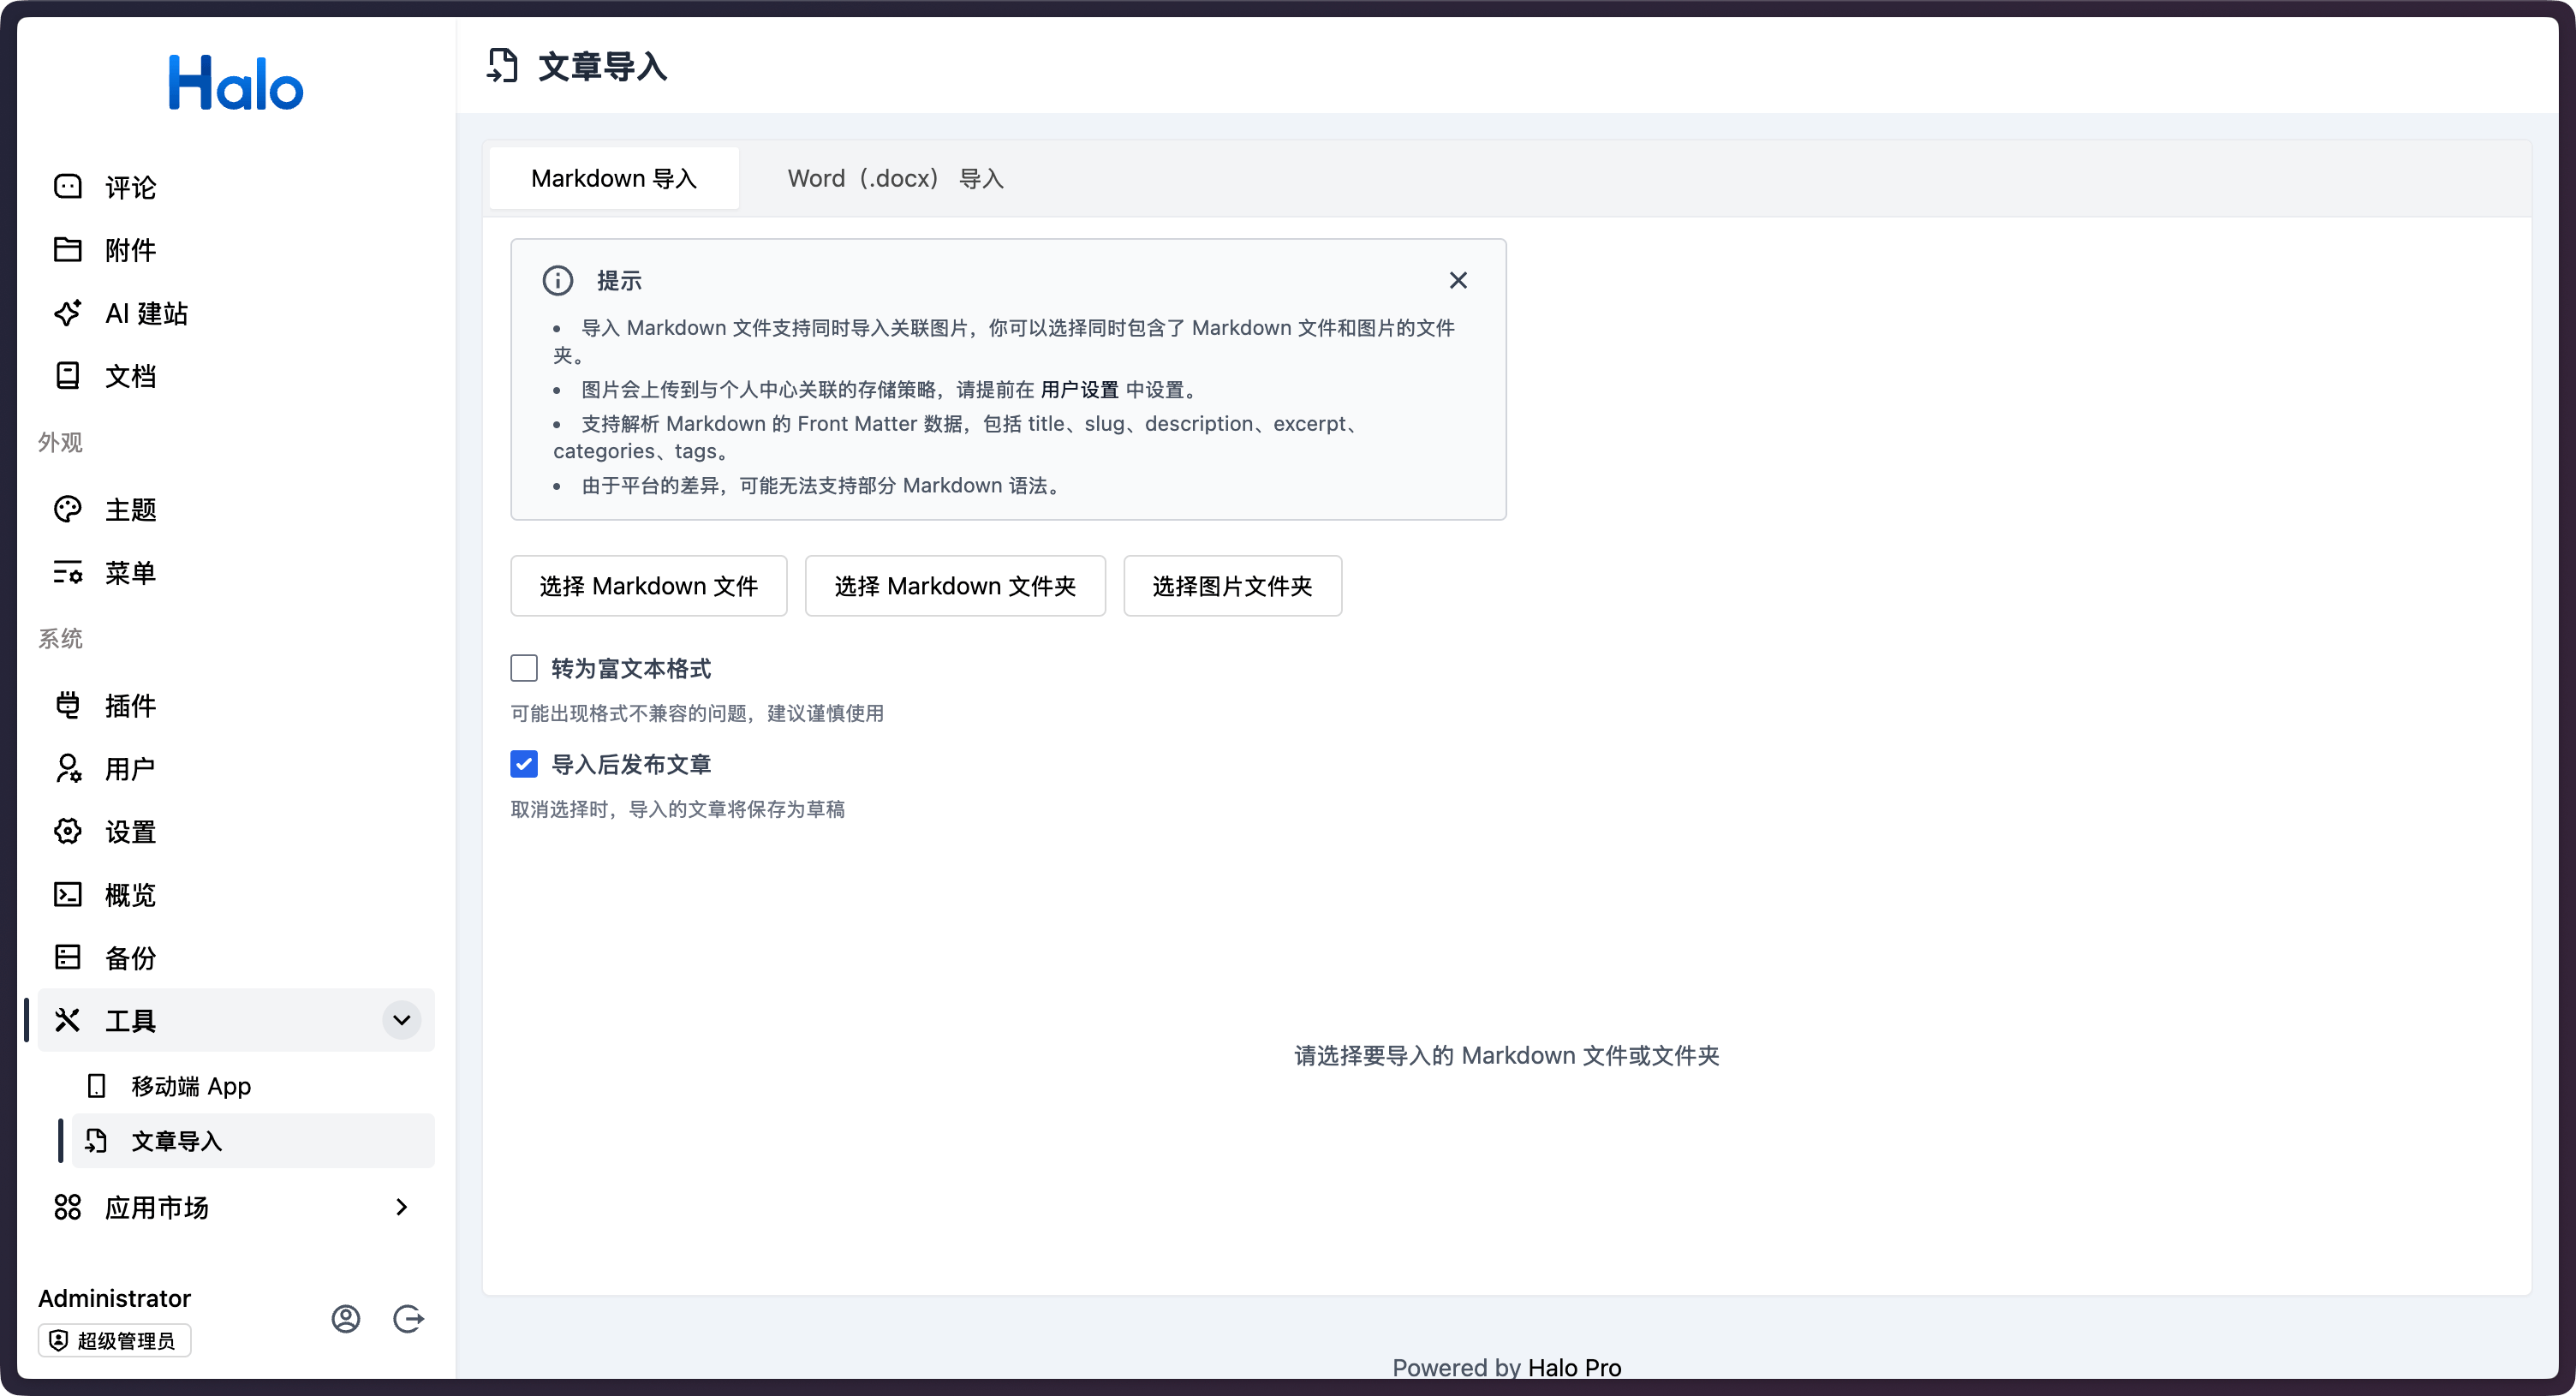
Task: Click the 移动端 App phone icon
Action: (x=96, y=1086)
